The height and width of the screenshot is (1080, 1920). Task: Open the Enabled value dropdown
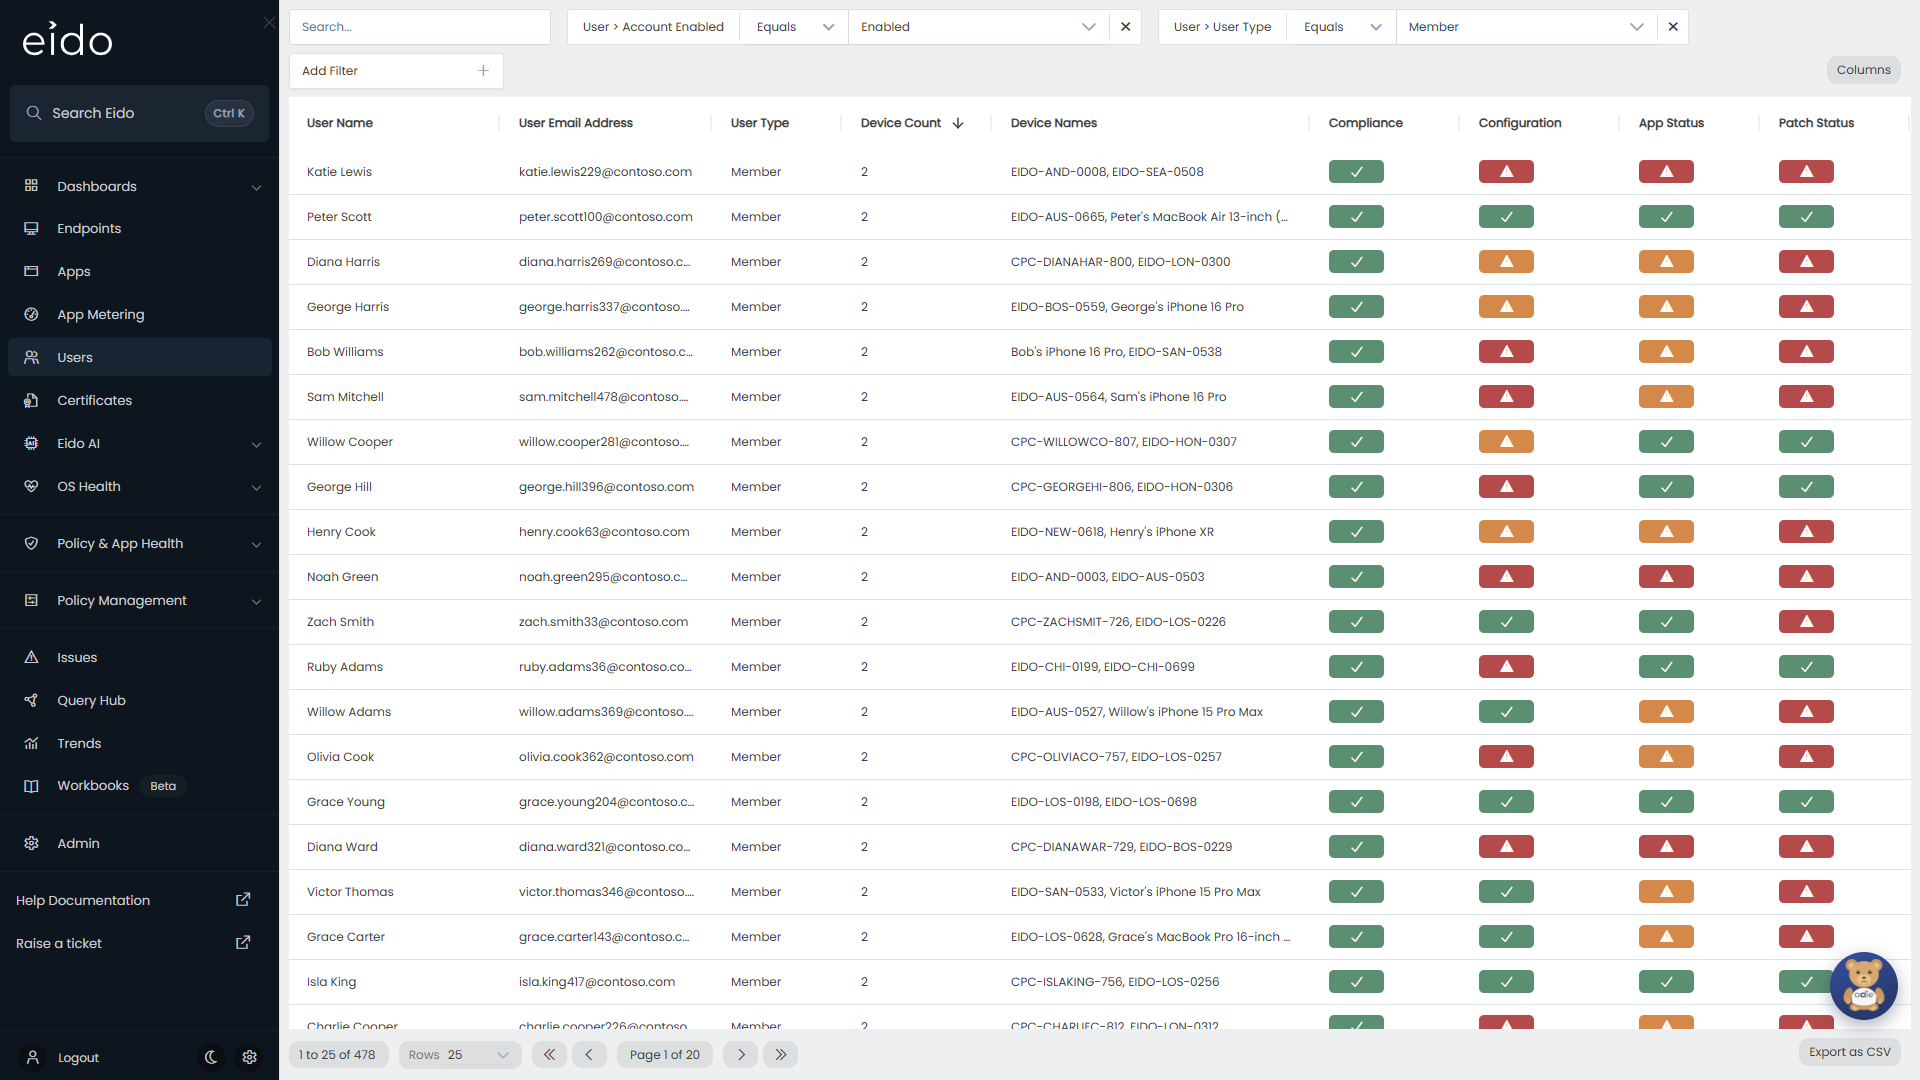tap(978, 27)
